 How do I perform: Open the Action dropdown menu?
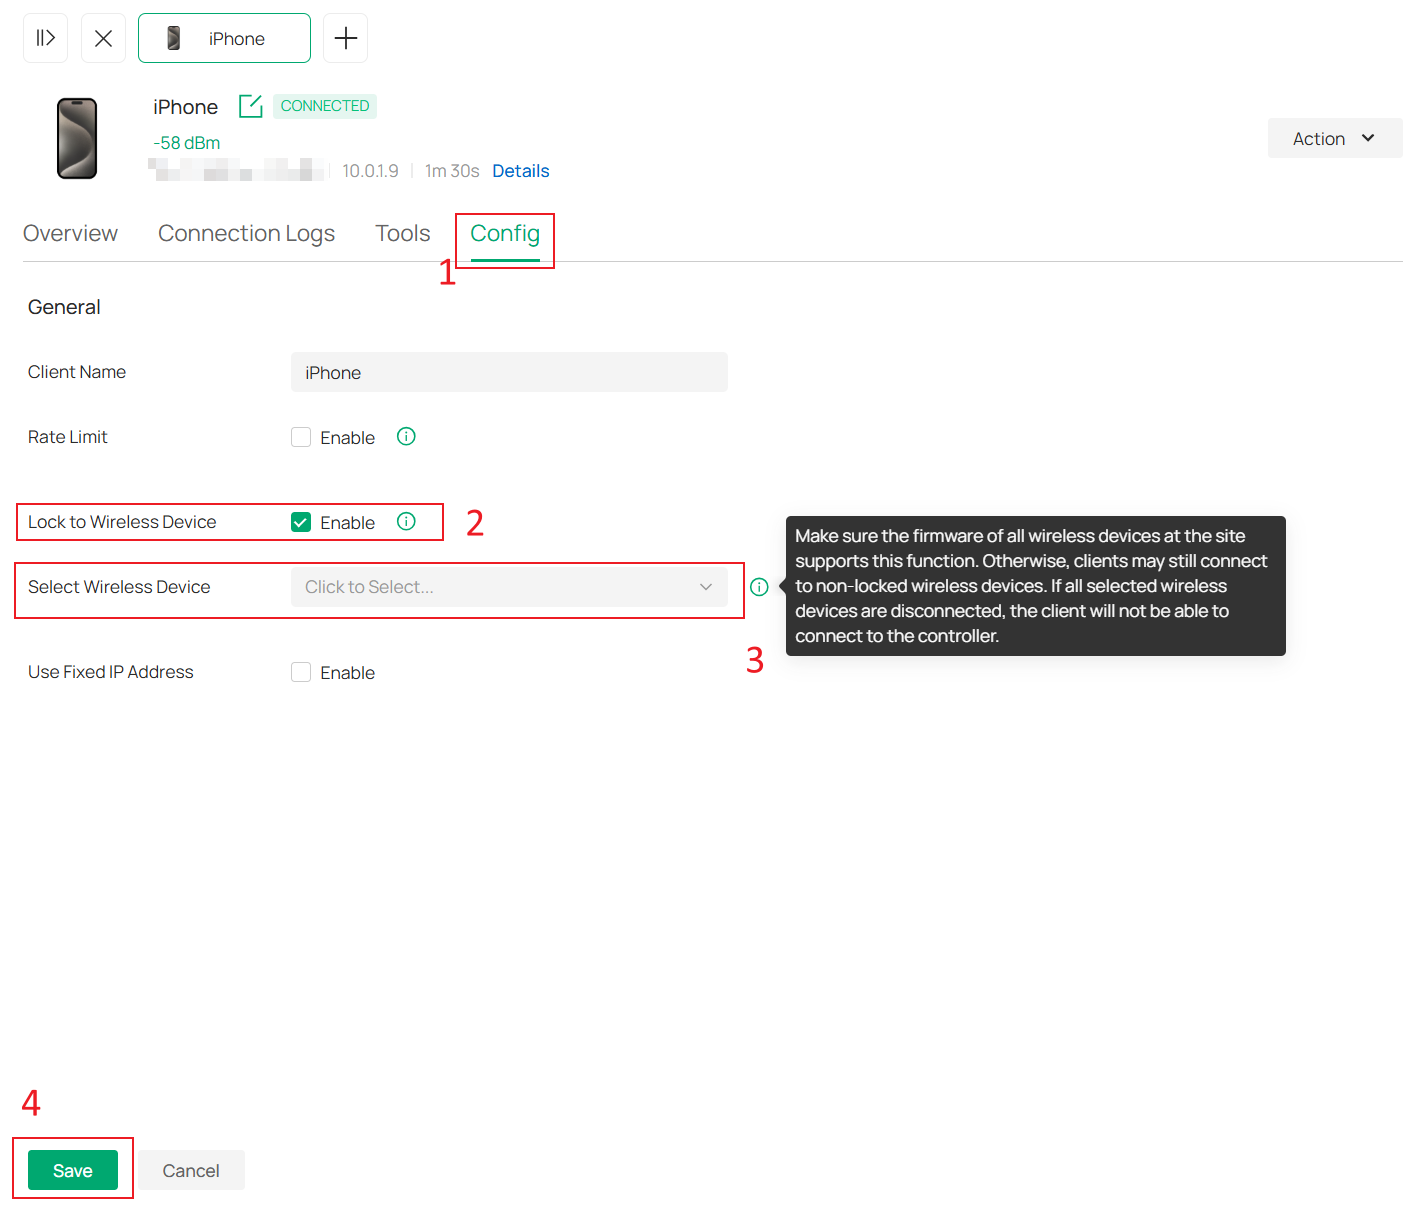click(x=1334, y=138)
